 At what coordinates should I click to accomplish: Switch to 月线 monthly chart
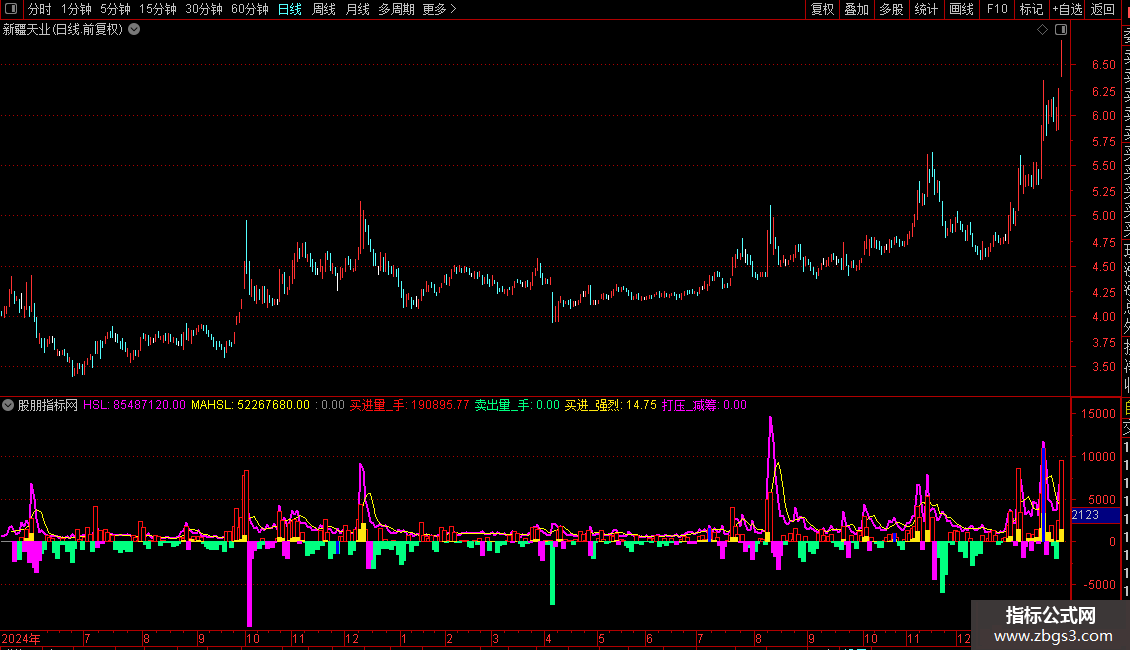(x=357, y=9)
